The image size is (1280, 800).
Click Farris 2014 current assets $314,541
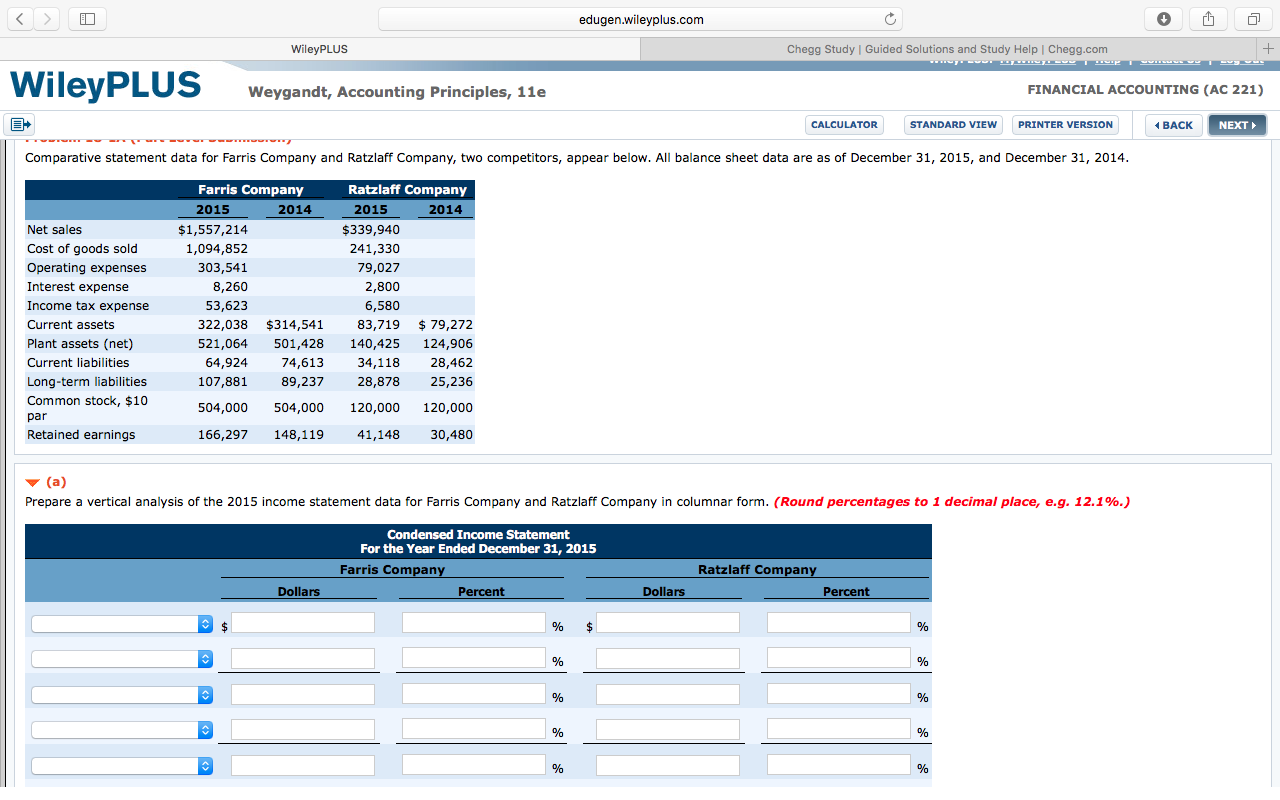click(295, 325)
